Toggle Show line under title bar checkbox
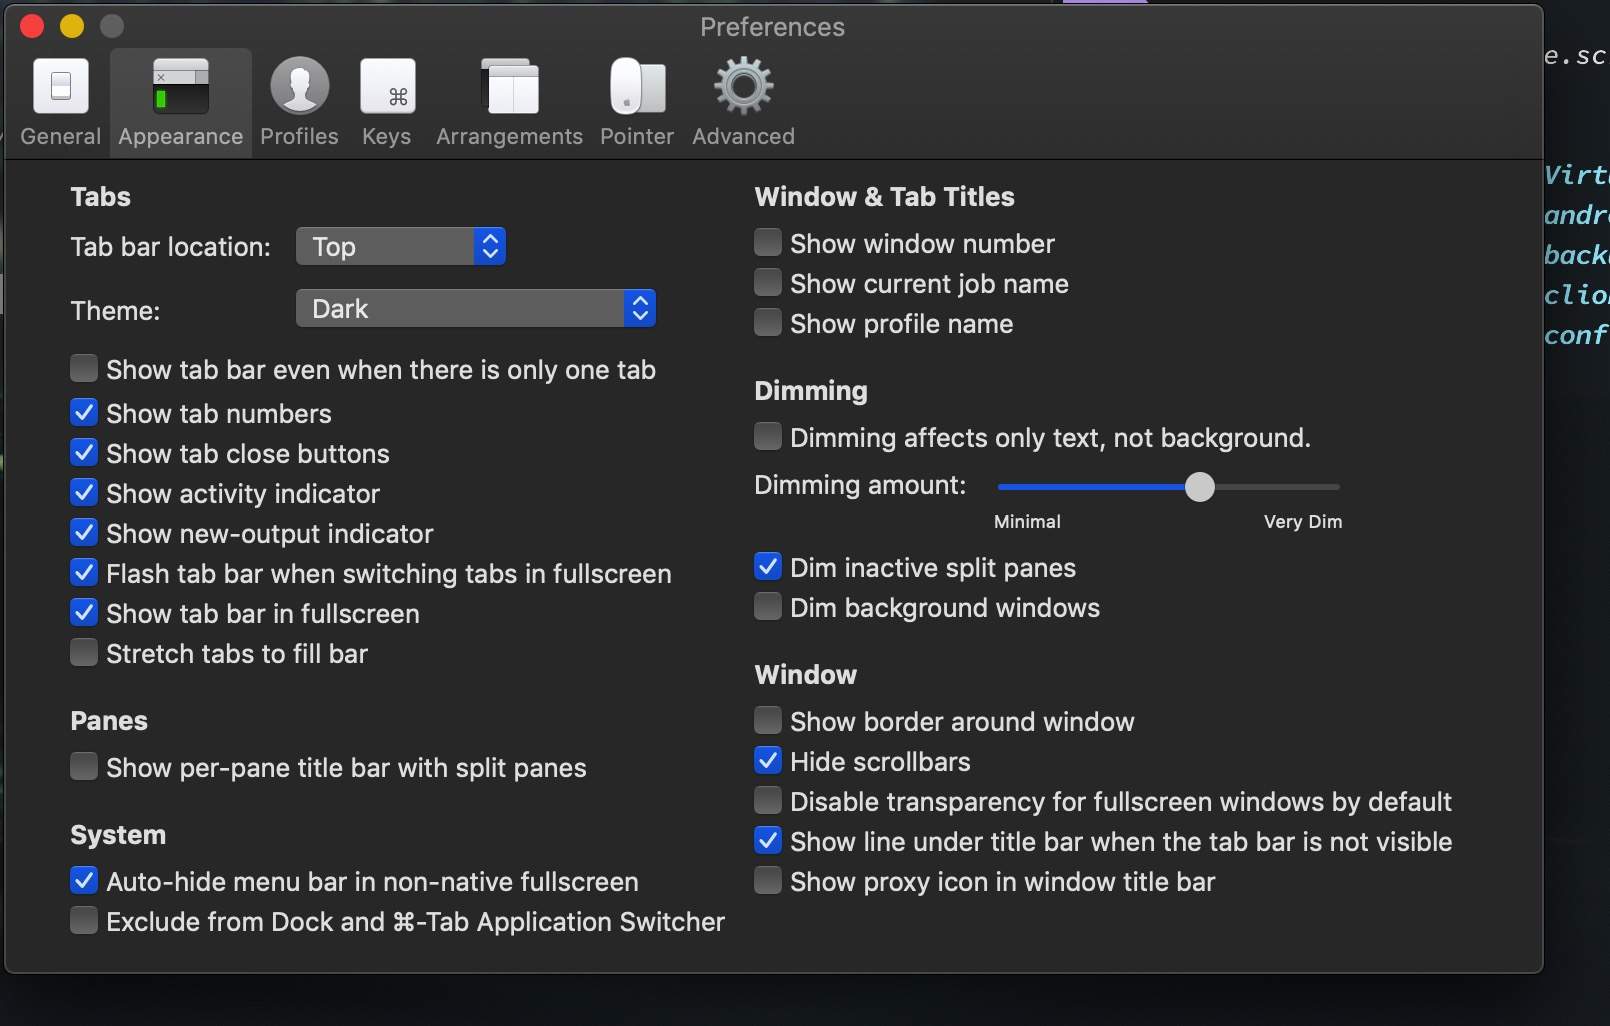The width and height of the screenshot is (1610, 1026). pos(768,840)
